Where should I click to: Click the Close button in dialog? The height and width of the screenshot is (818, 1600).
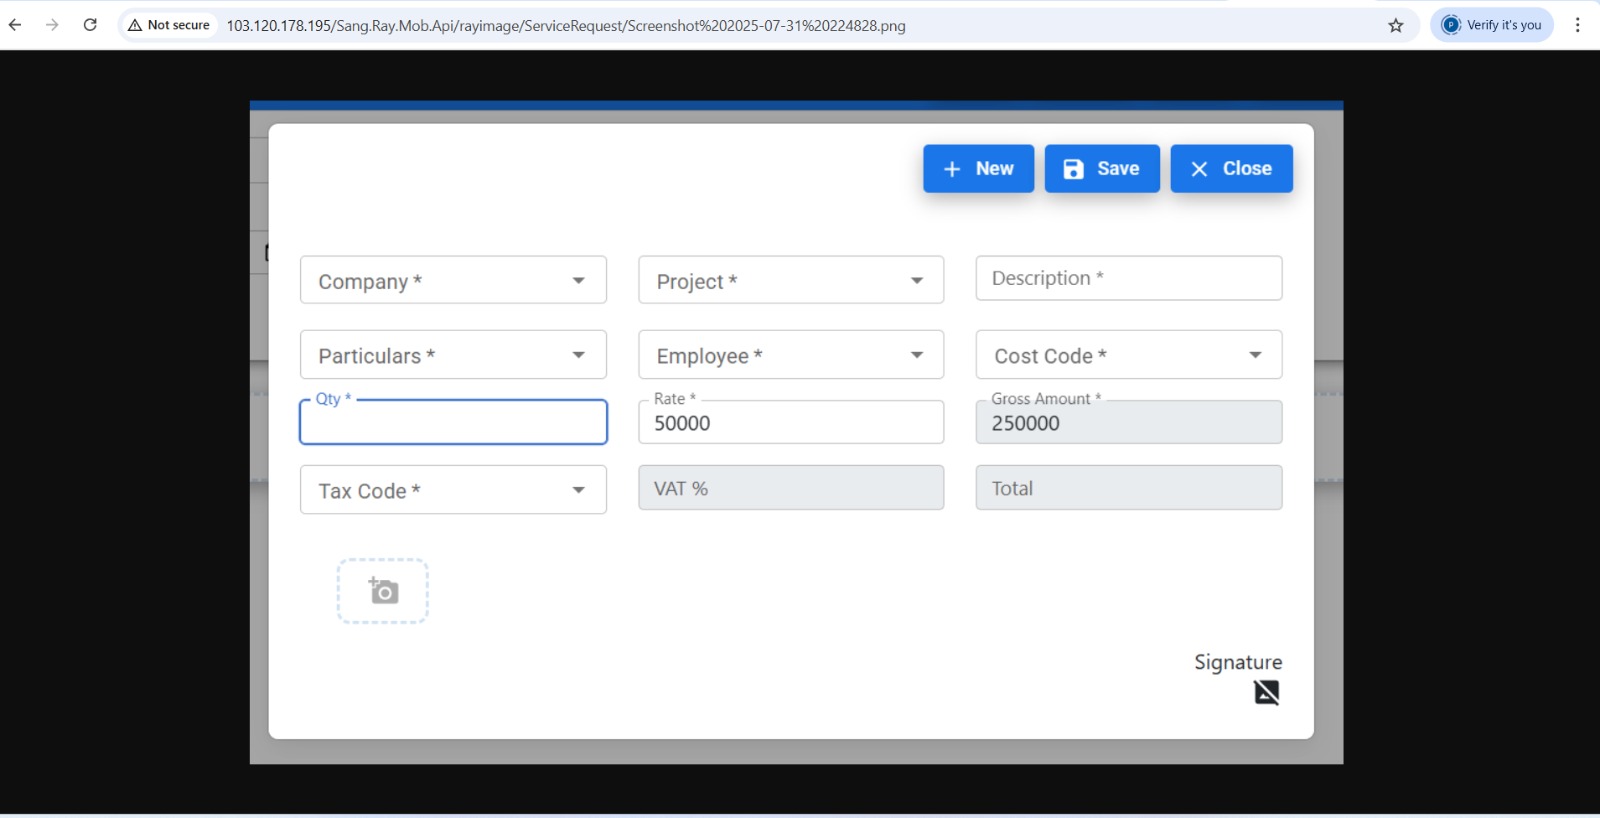click(x=1231, y=169)
